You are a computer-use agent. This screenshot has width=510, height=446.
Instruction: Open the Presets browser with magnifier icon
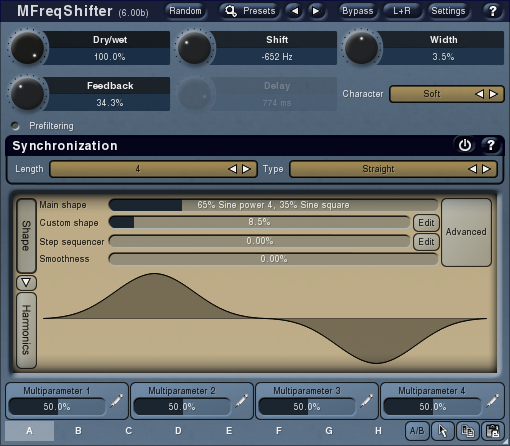tap(250, 11)
